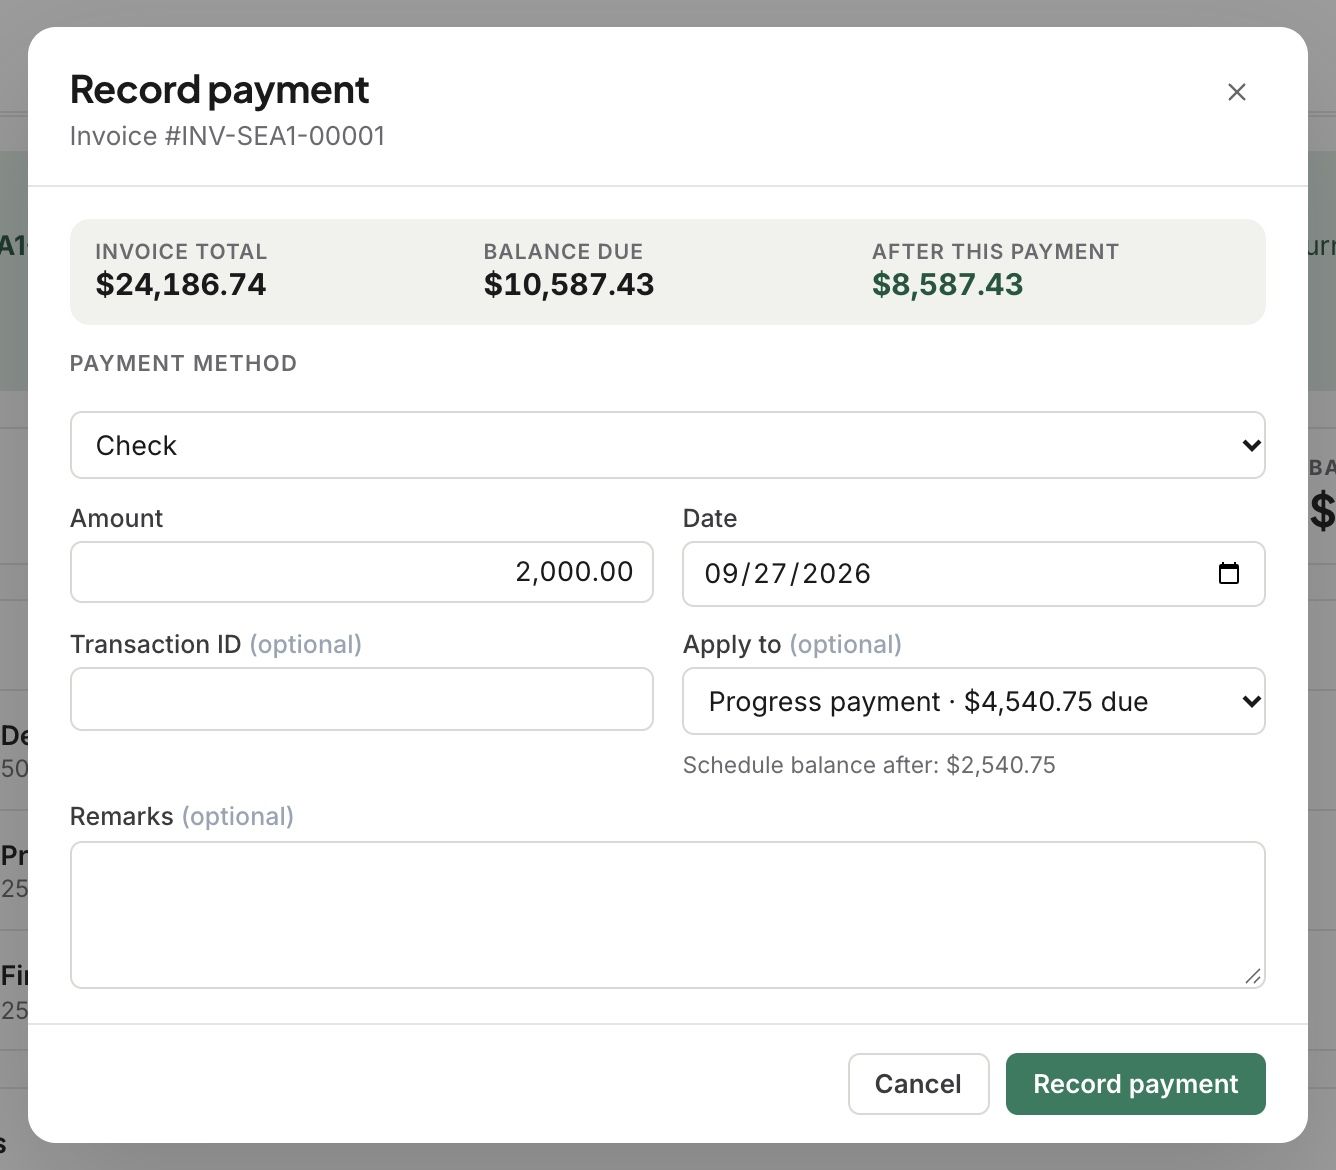Select the after-payment amount $8,587.43
This screenshot has height=1170, width=1336.
[948, 285]
